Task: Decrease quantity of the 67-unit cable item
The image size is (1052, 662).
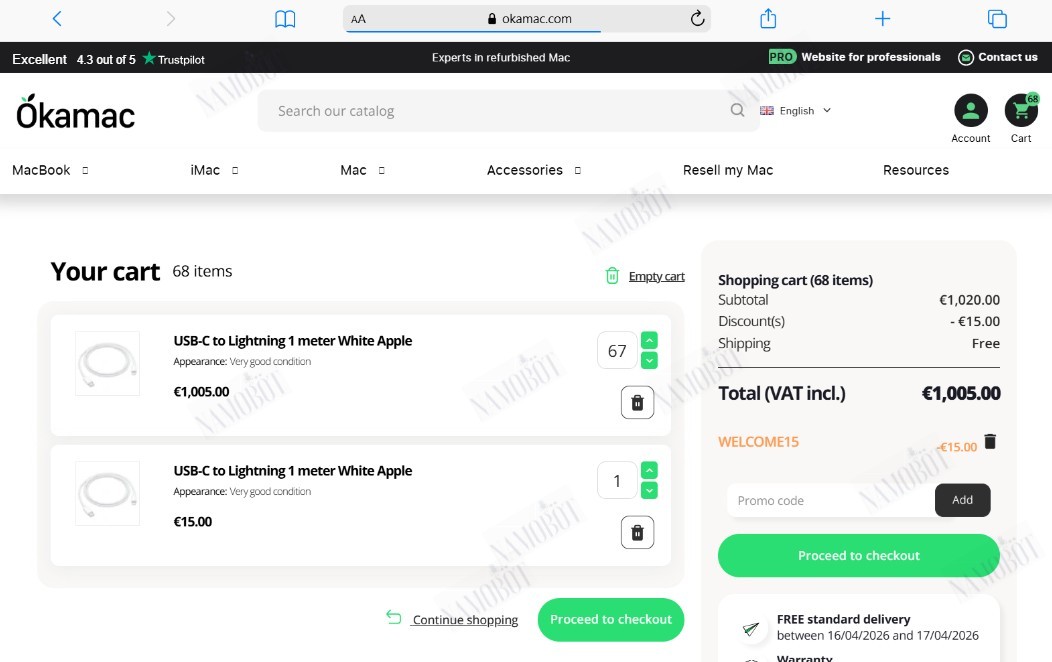Action: coord(649,361)
